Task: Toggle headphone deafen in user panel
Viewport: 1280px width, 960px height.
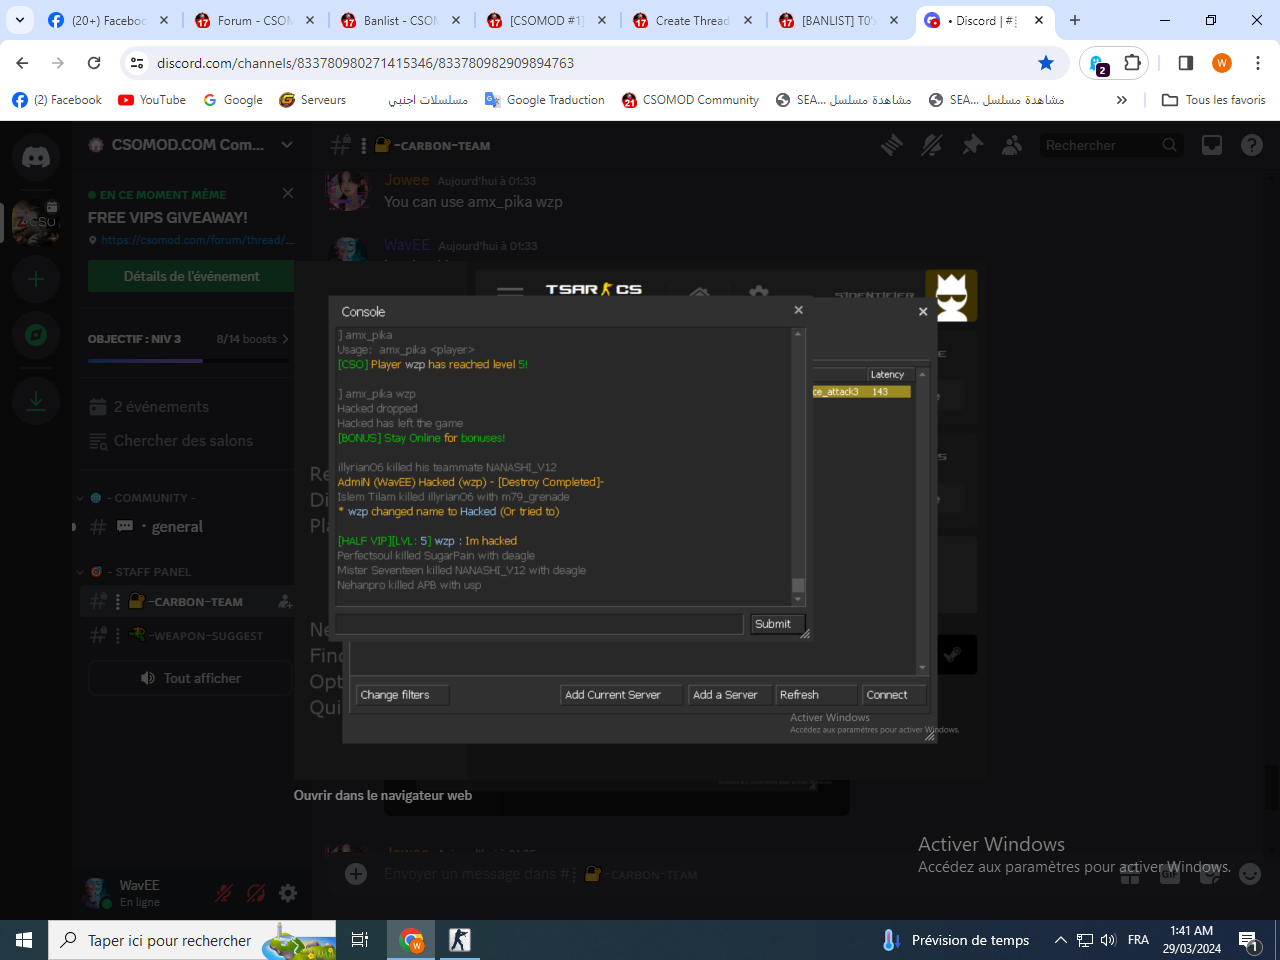Action: pos(256,893)
